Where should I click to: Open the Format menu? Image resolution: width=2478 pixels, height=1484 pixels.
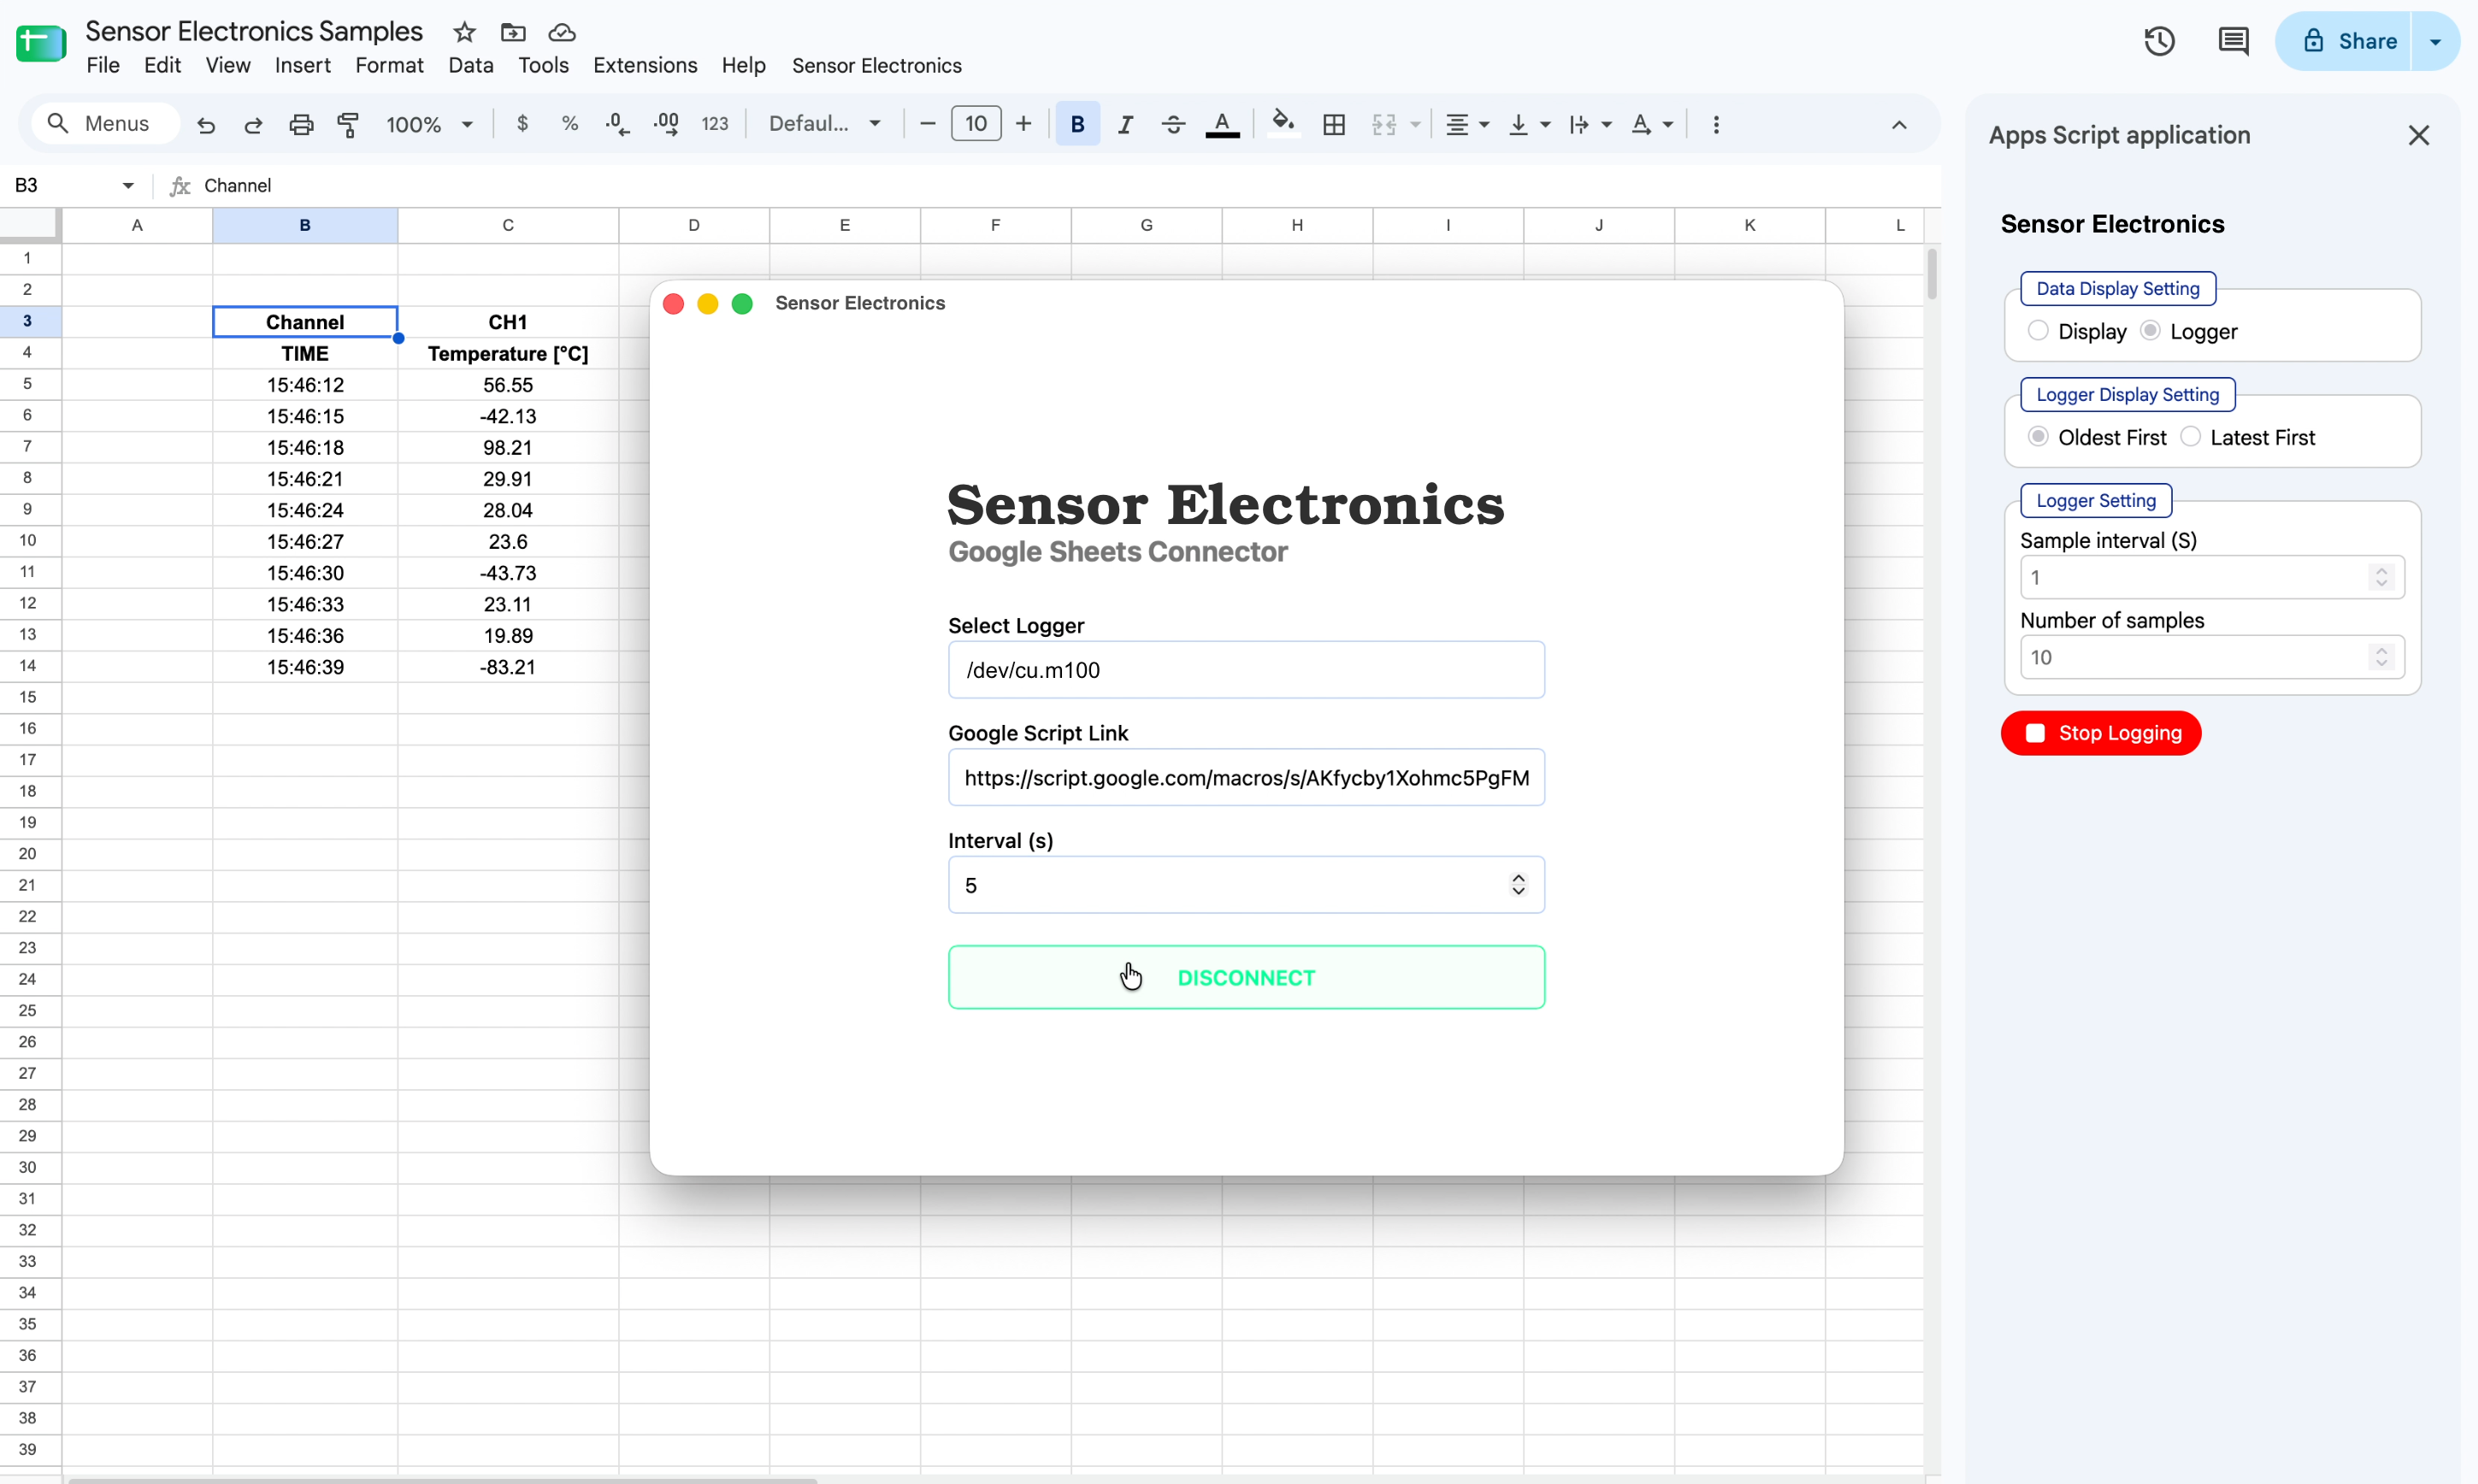point(389,66)
